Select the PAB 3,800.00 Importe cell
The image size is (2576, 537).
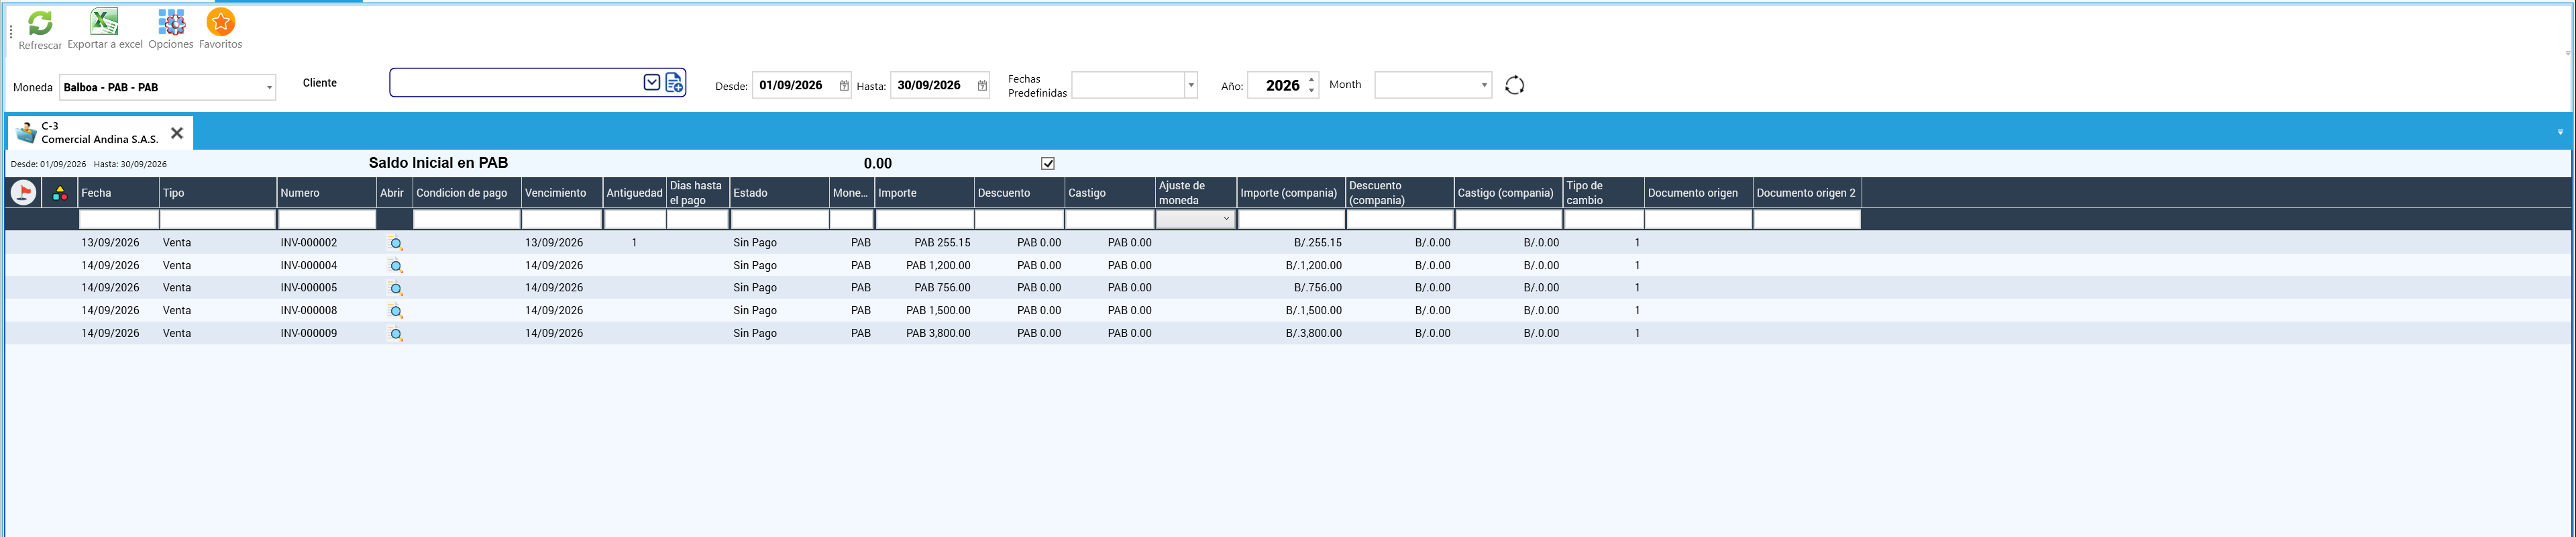click(925, 334)
